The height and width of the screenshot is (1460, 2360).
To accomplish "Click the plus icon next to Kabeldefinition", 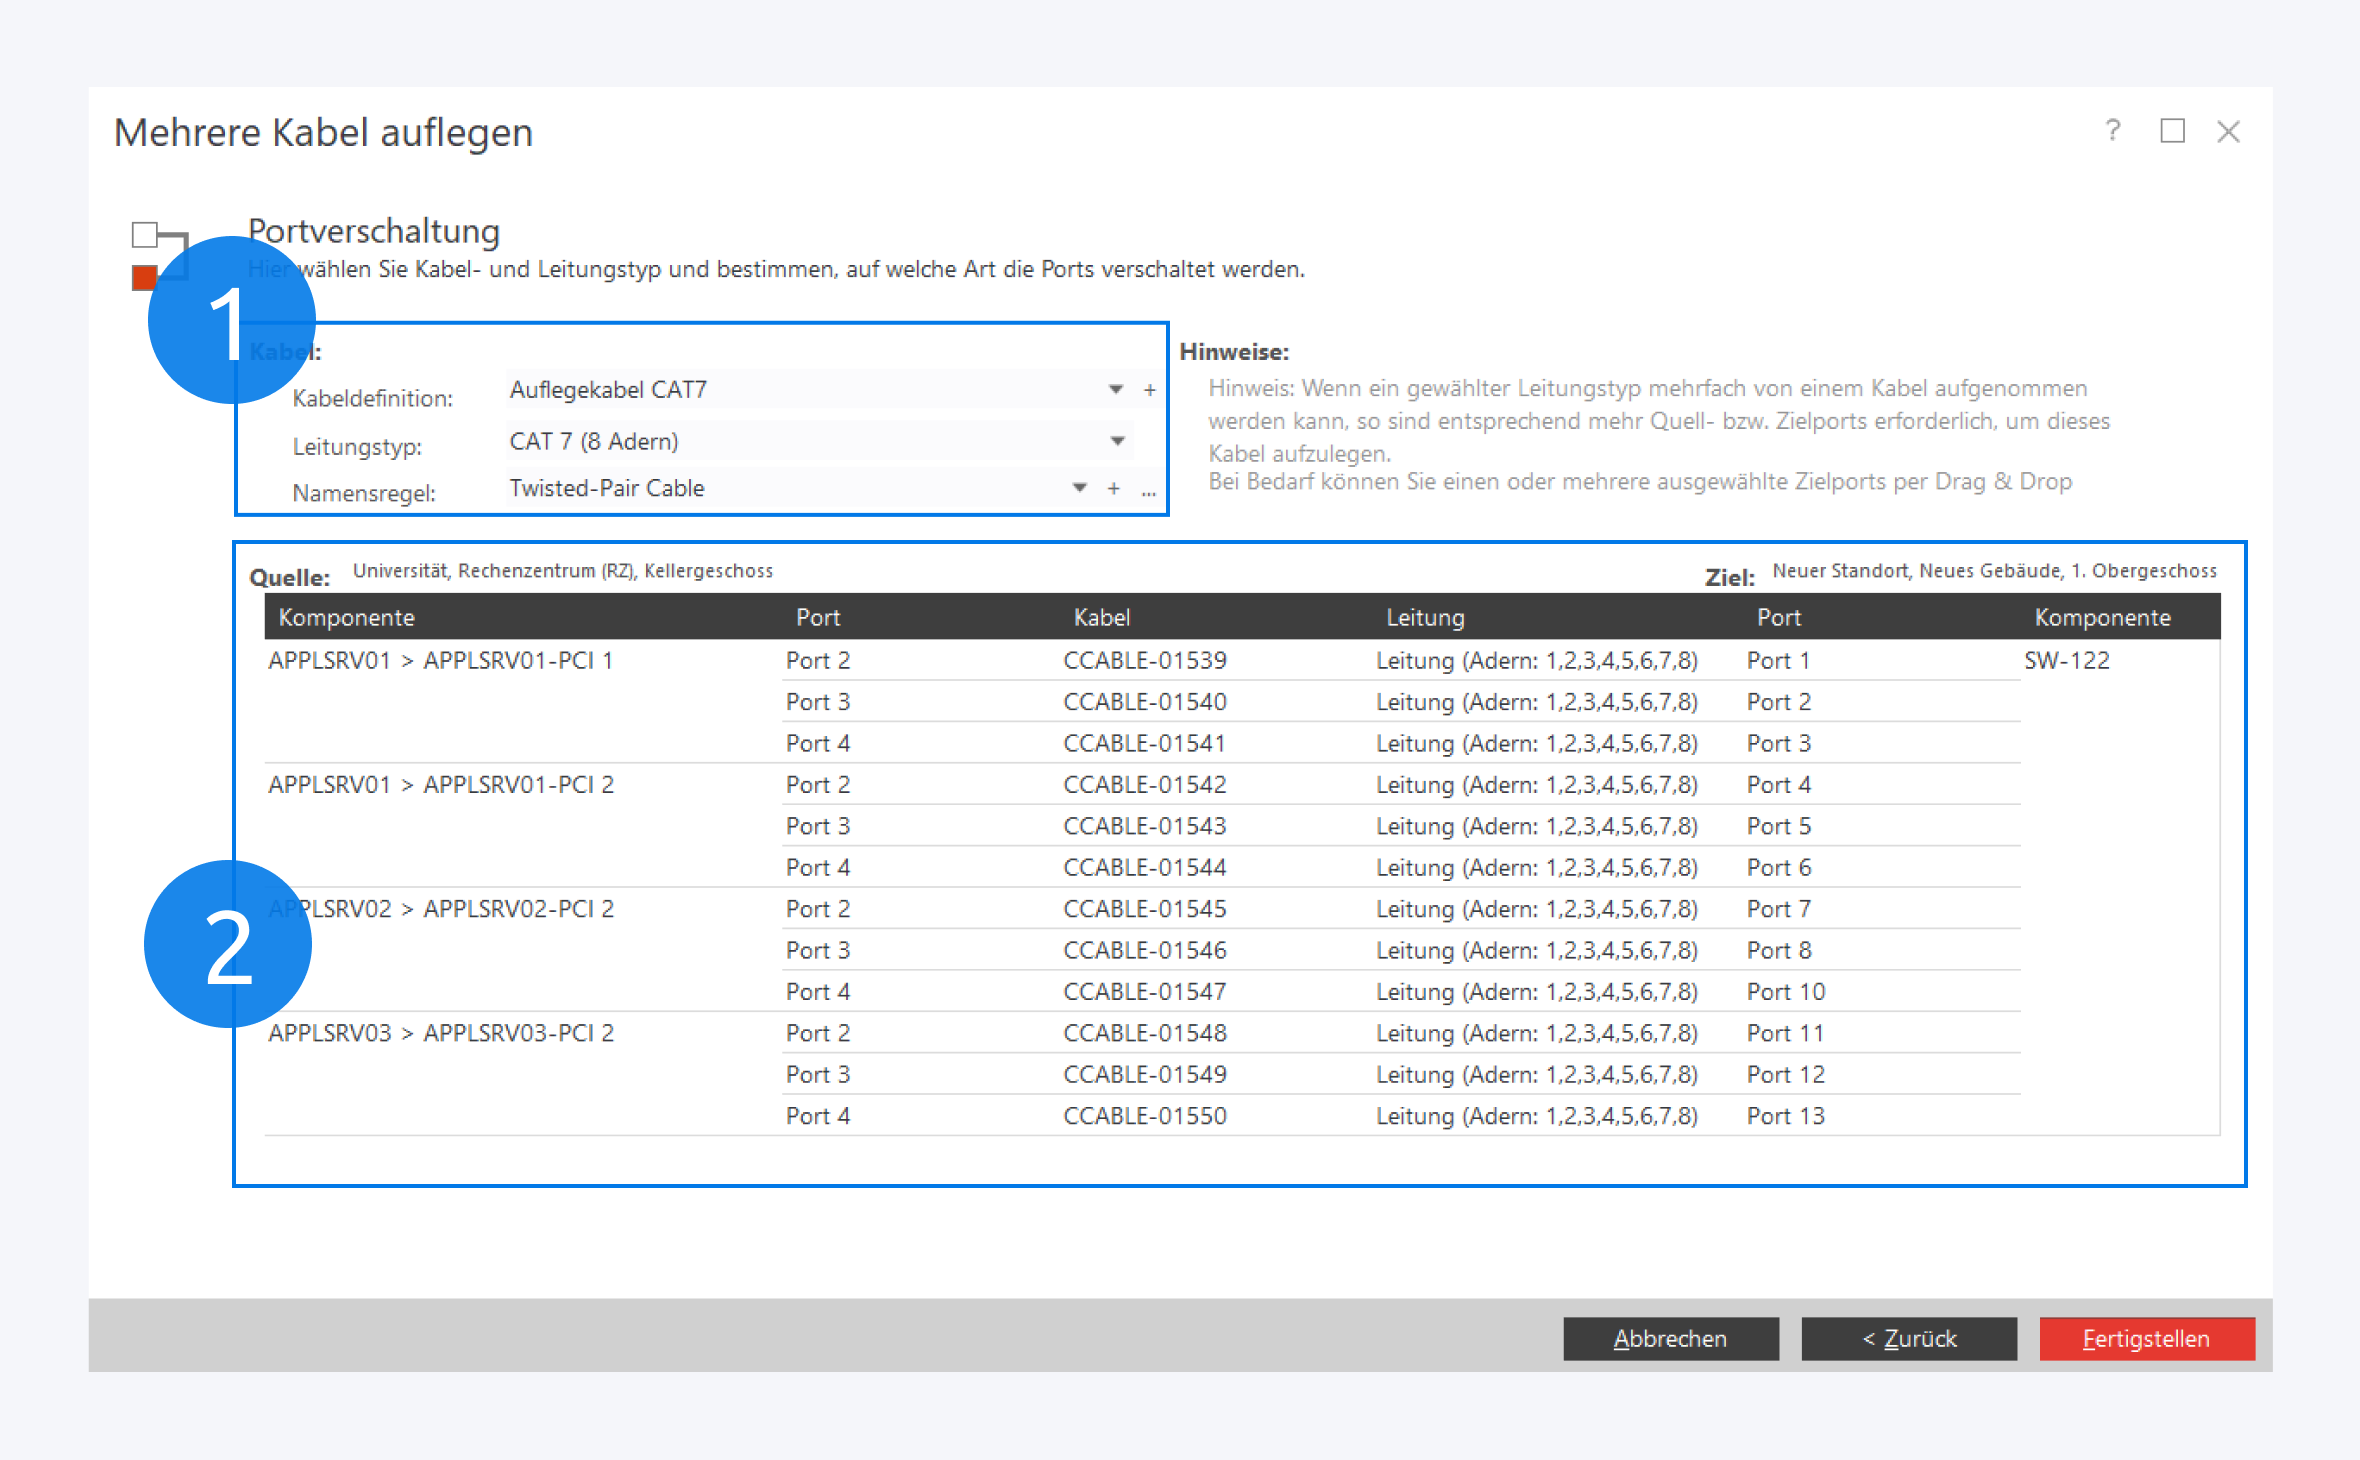I will point(1150,390).
